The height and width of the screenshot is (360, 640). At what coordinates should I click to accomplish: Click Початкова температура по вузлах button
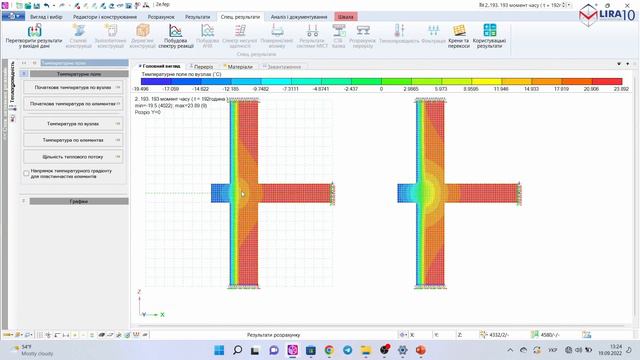point(73,87)
